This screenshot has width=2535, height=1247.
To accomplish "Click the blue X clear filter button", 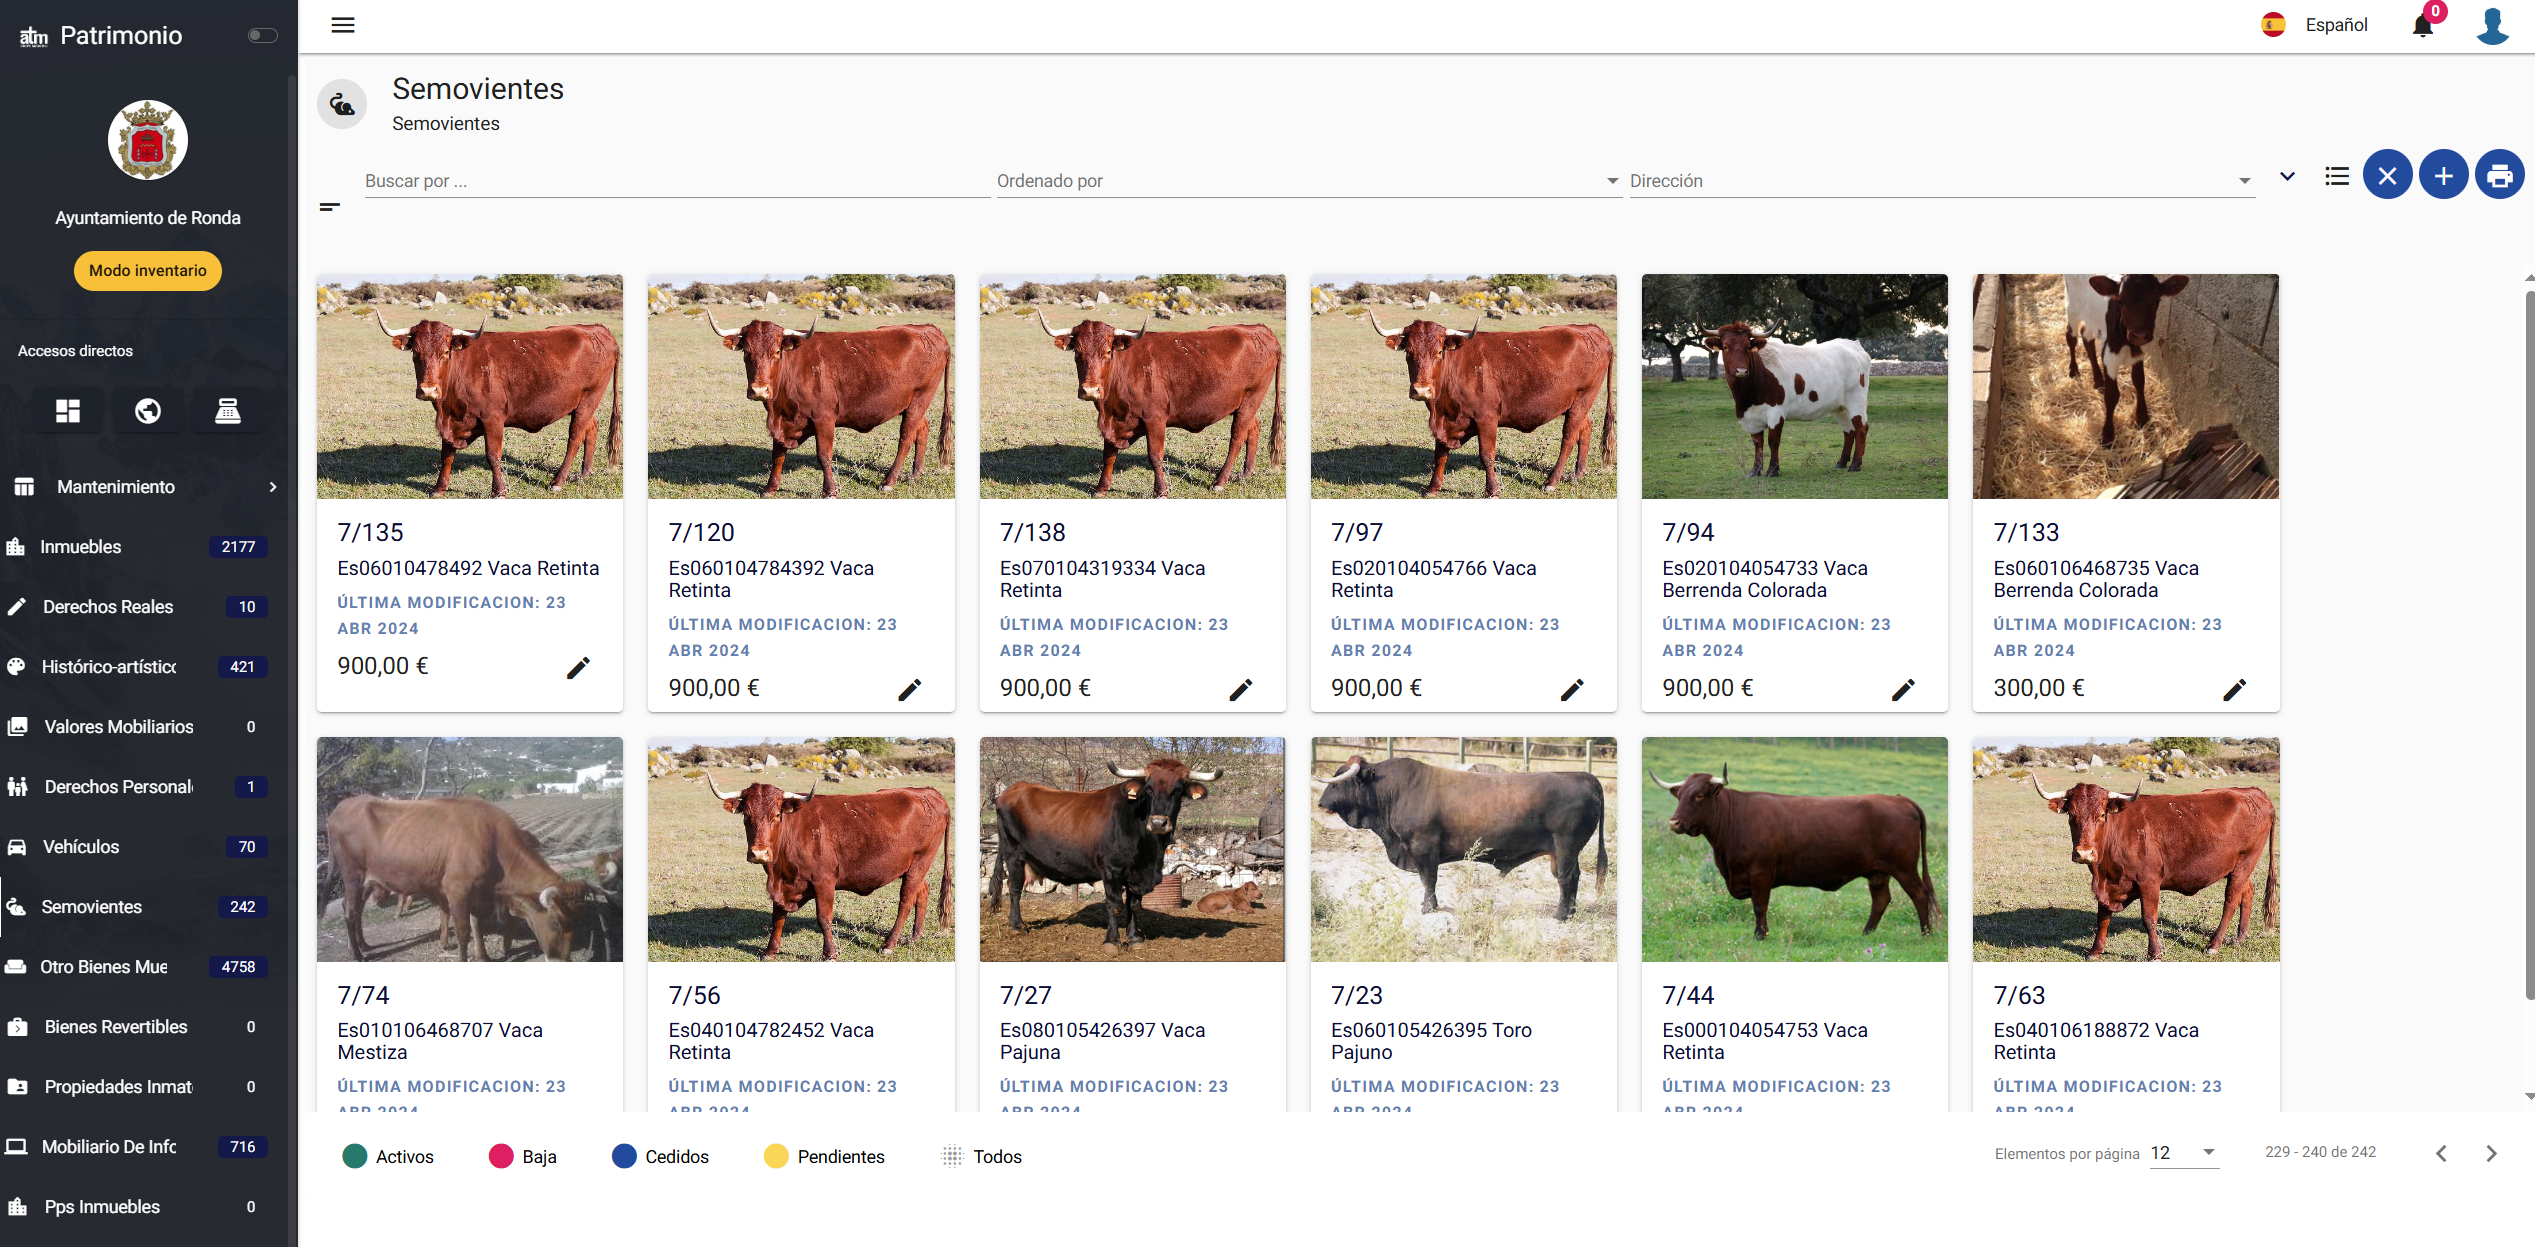I will (x=2387, y=176).
